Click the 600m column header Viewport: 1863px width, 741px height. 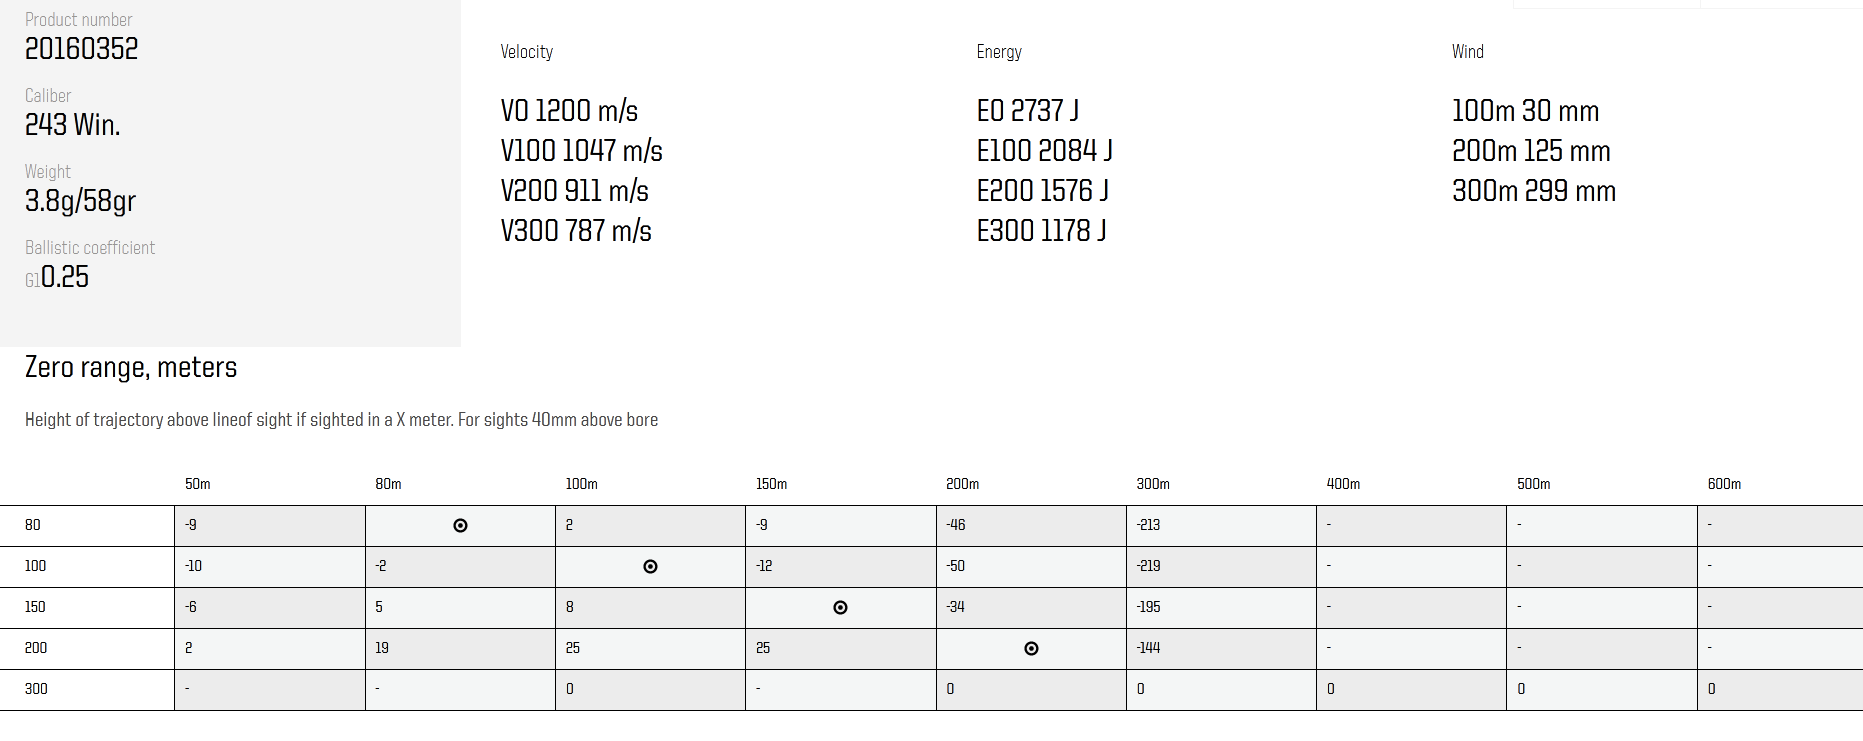click(x=1724, y=484)
